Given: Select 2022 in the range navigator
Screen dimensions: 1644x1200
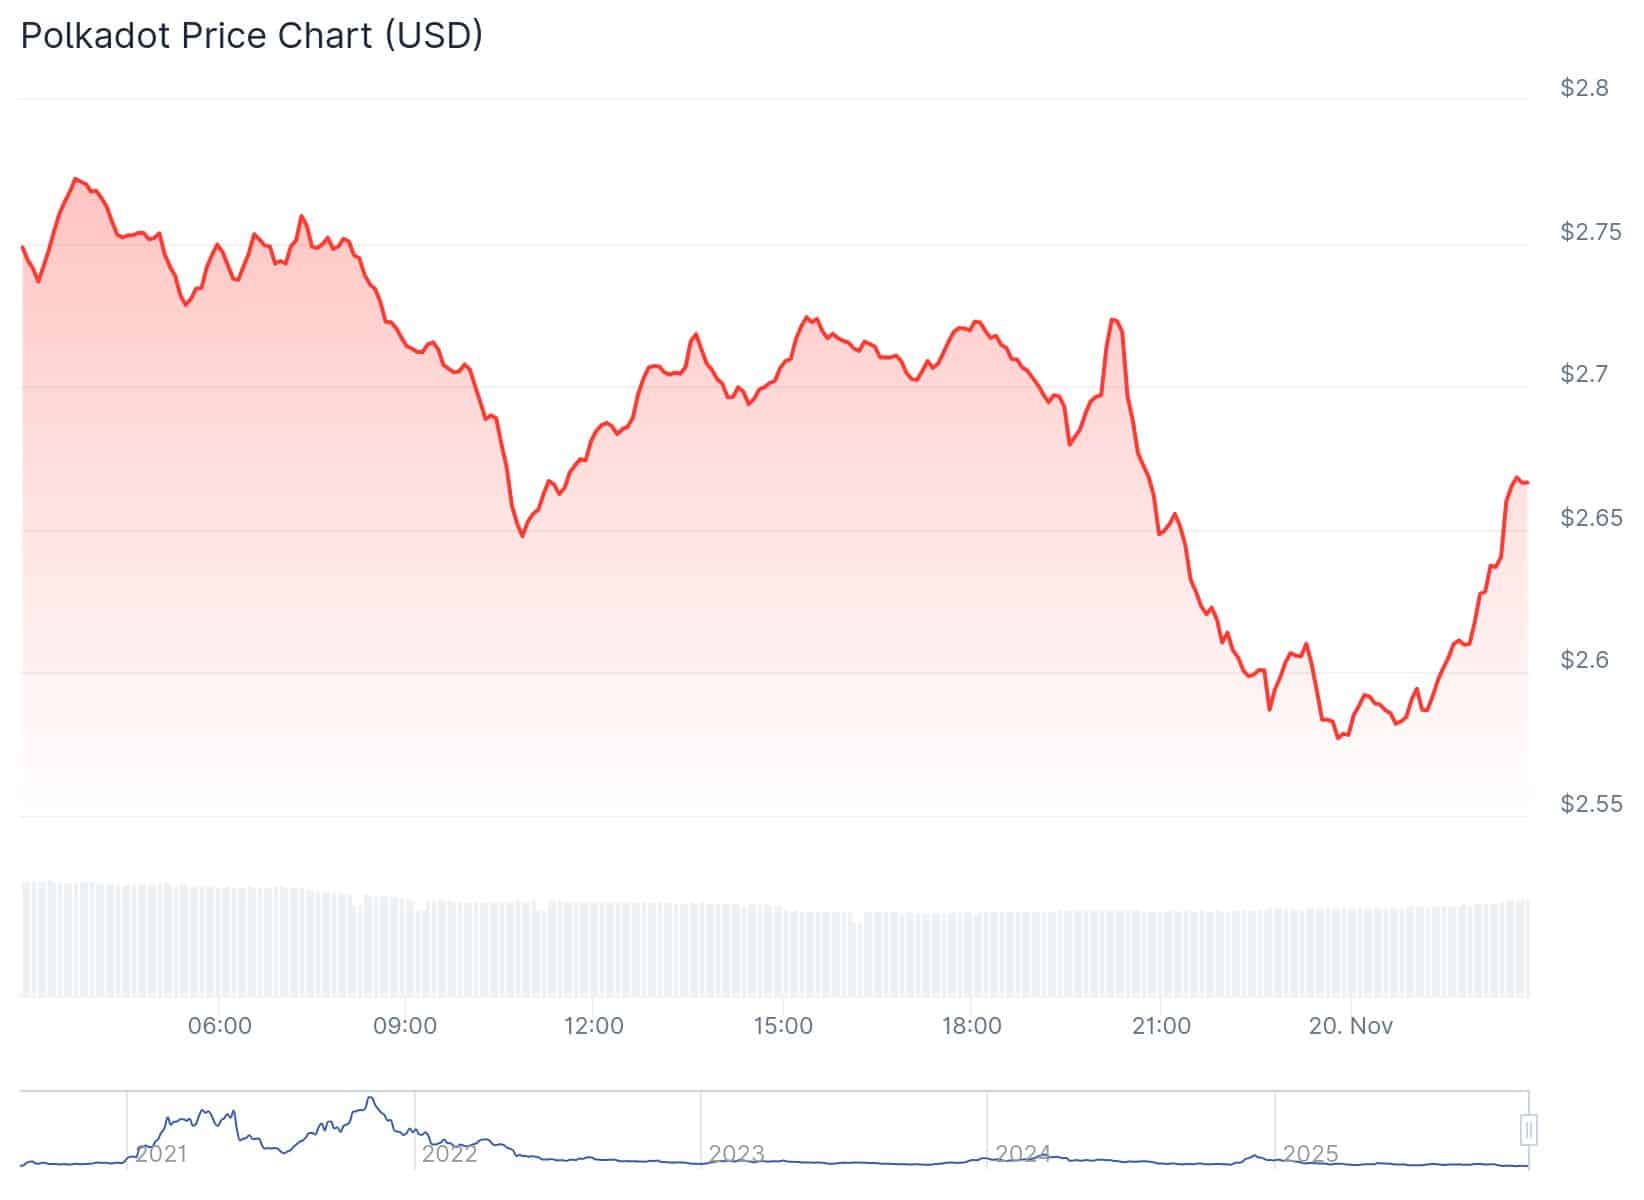Looking at the screenshot, I should pos(449,1154).
